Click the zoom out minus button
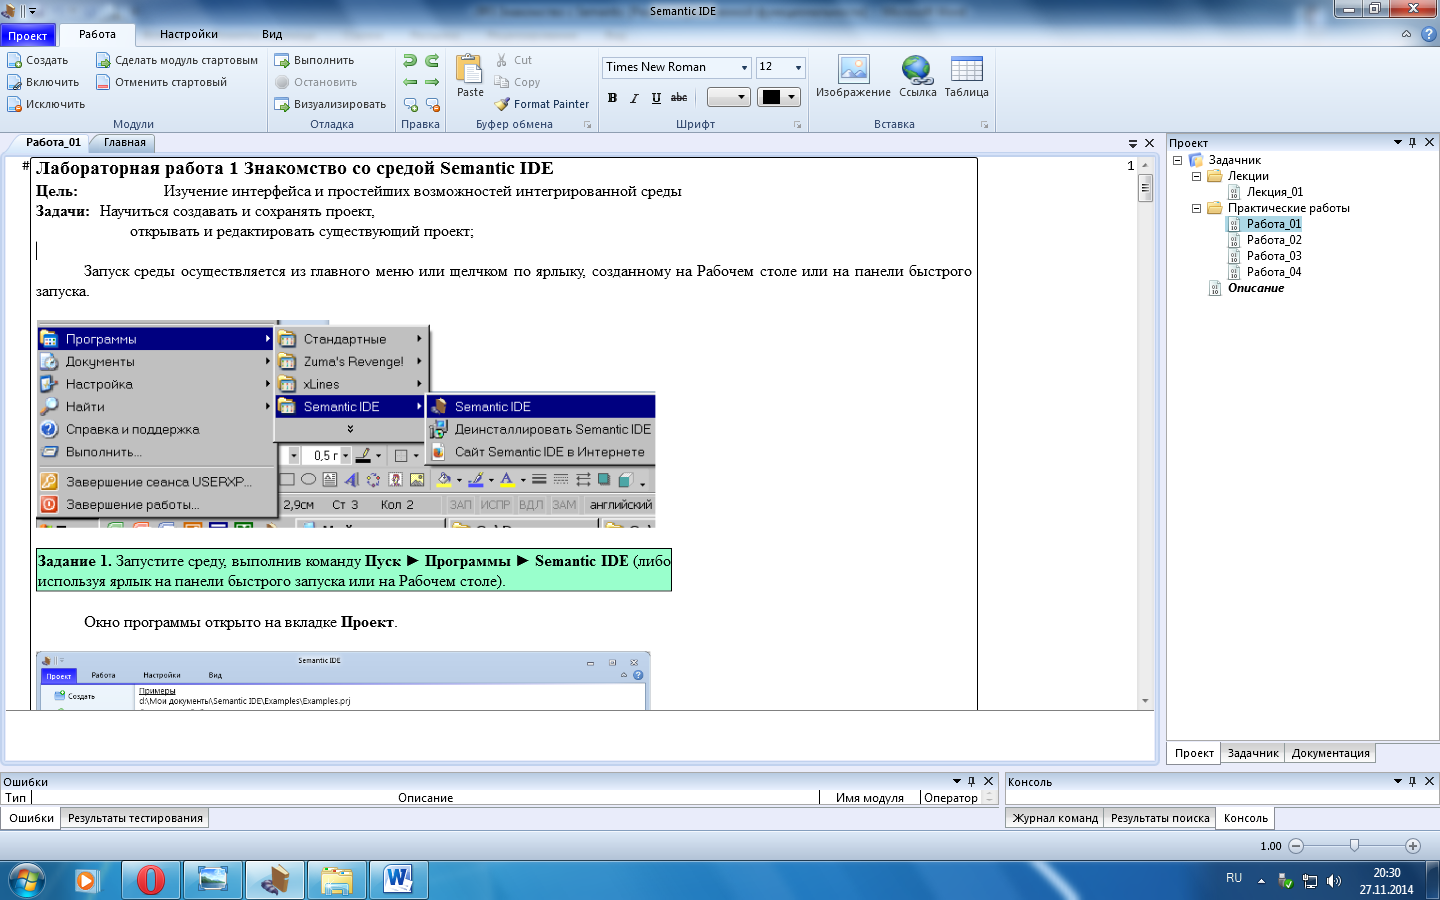This screenshot has width=1440, height=900. [x=1296, y=846]
